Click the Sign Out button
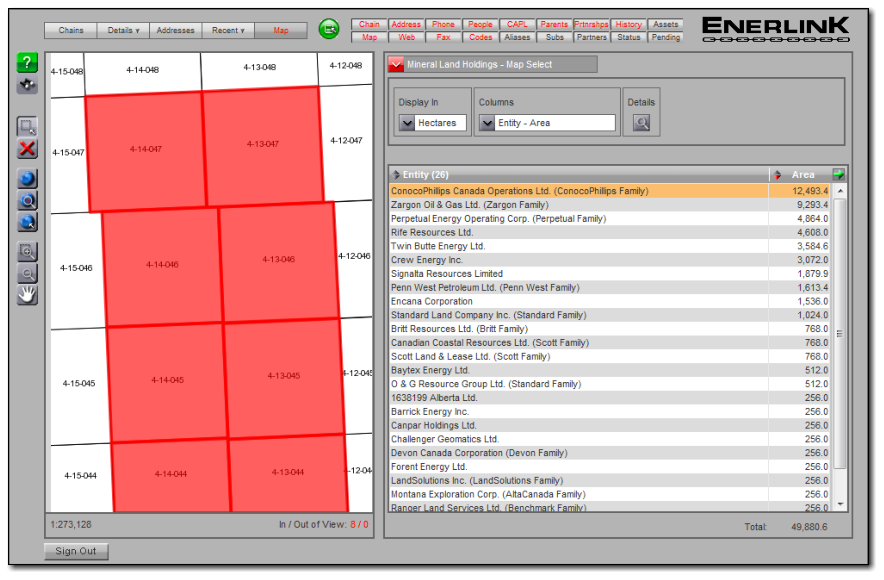Image resolution: width=884 pixels, height=580 pixels. pos(76,551)
